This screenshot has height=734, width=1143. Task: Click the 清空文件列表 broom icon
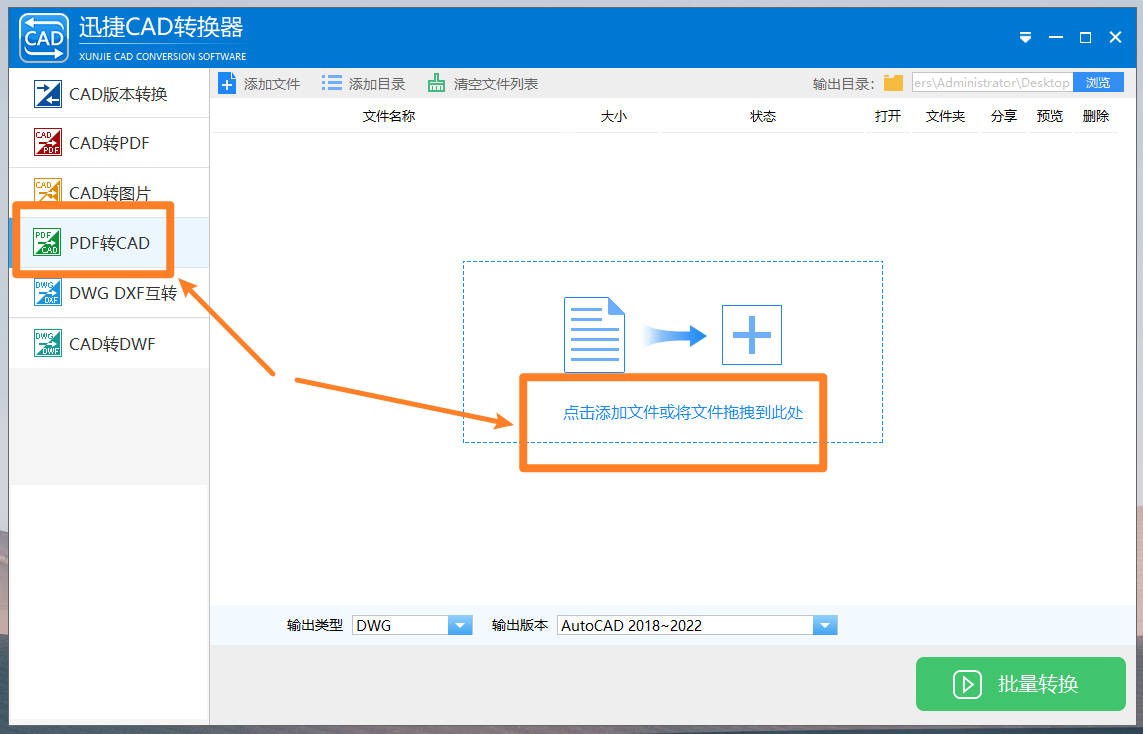pos(436,83)
